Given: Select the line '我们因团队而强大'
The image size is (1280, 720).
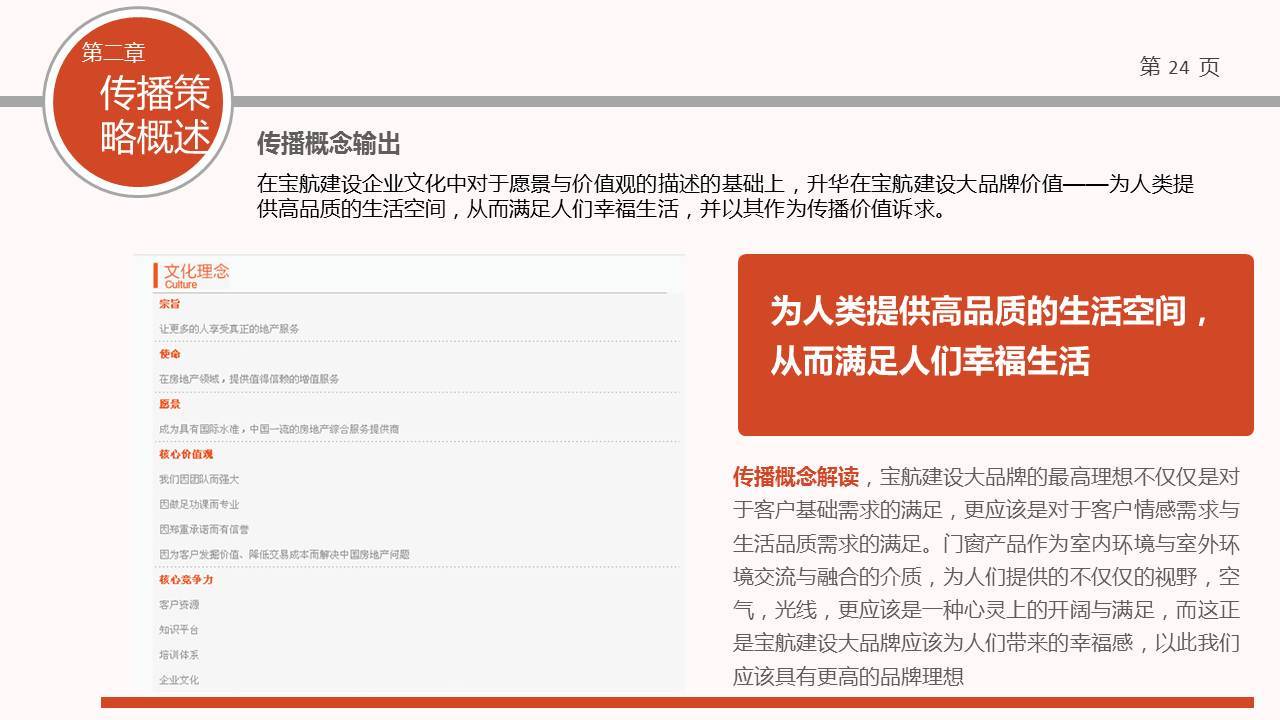Looking at the screenshot, I should [x=199, y=479].
